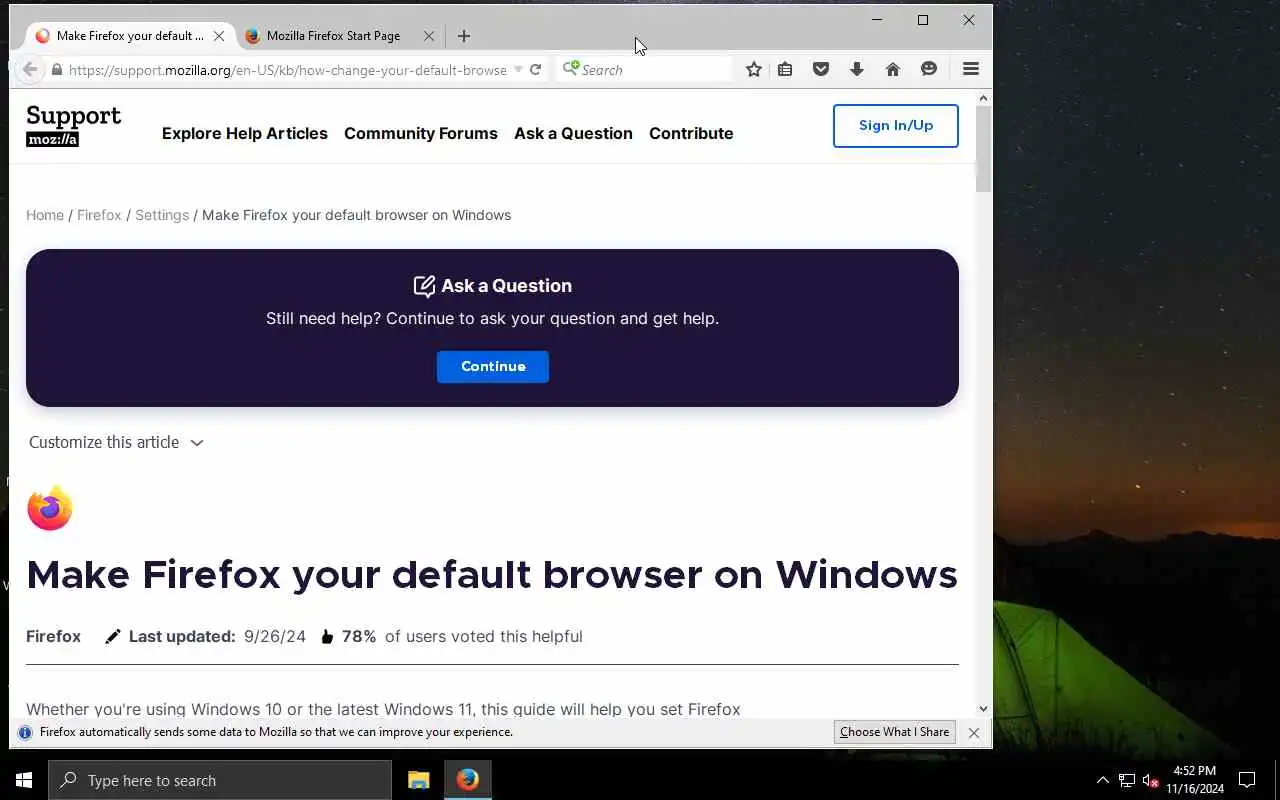Screen dimensions: 1280x800
Task: Switch to Make Firefox your default tab
Action: coord(130,36)
